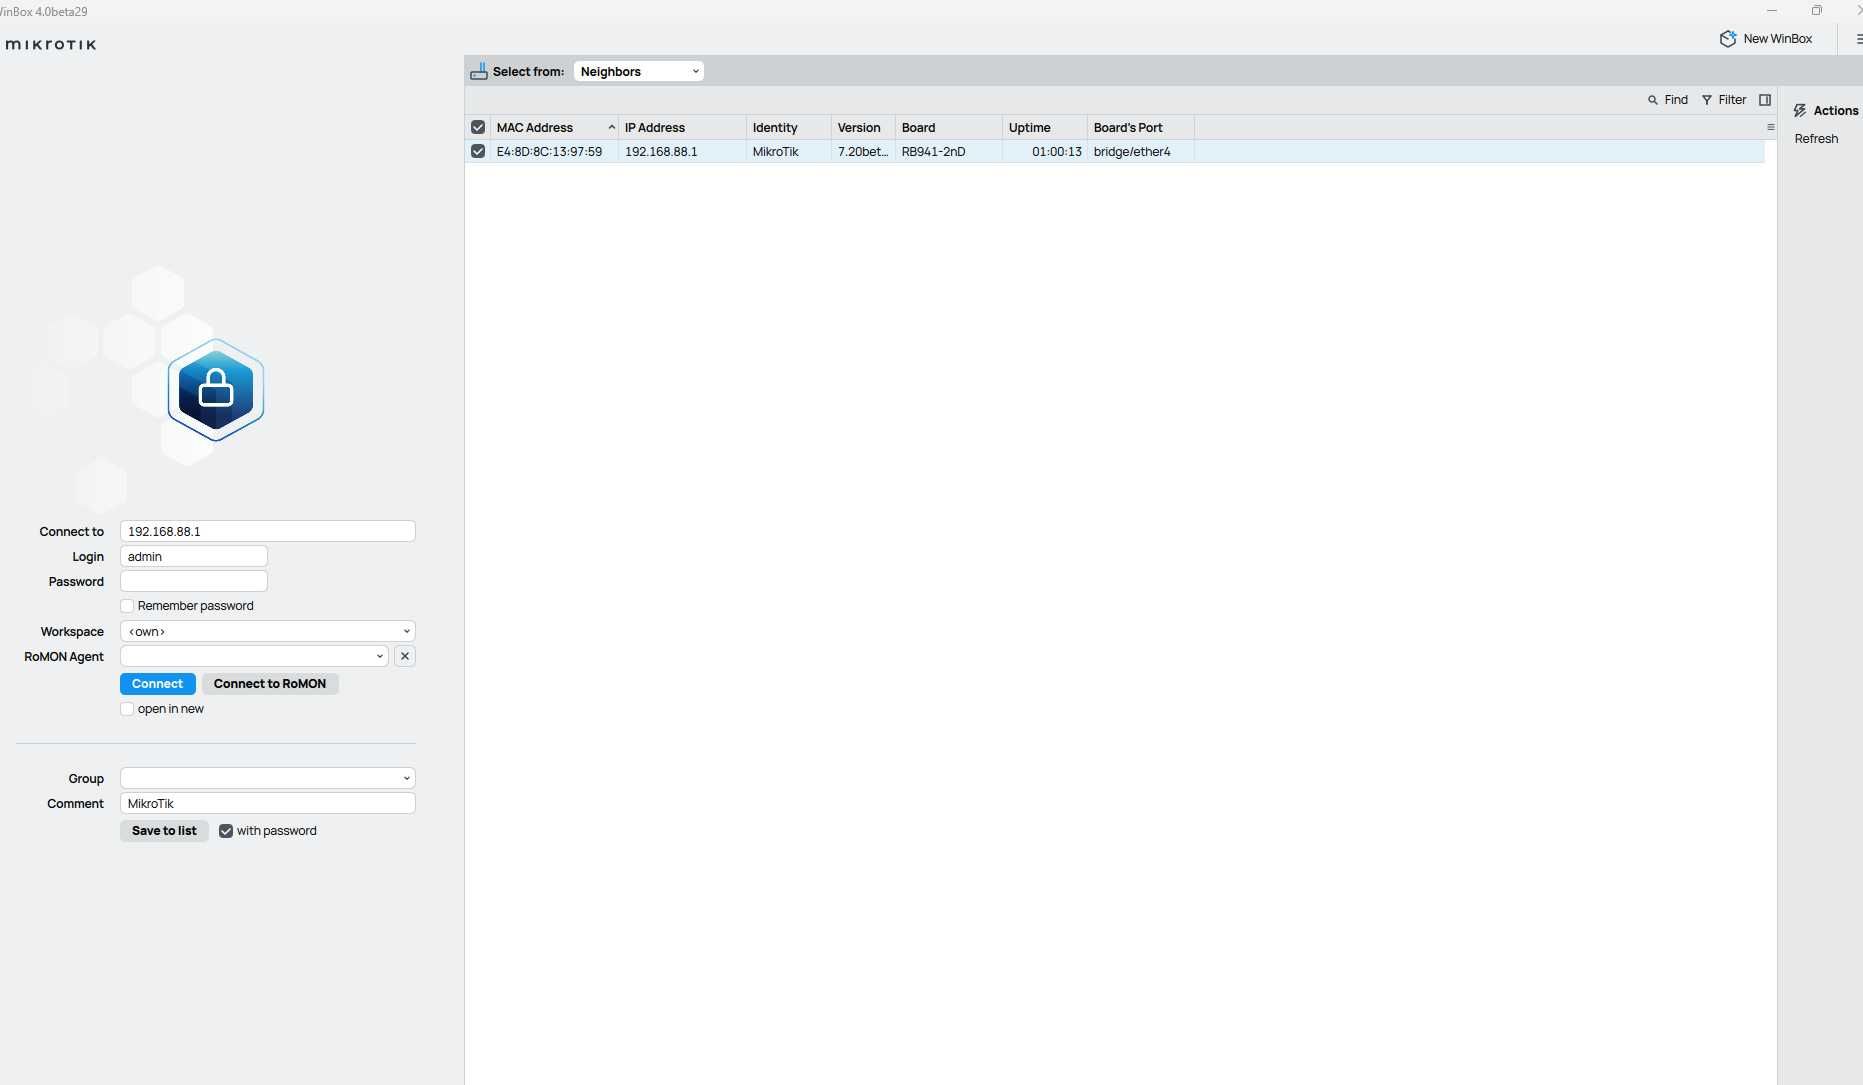Image resolution: width=1863 pixels, height=1085 pixels.
Task: Toggle the select-all checkbox in table header
Action: [x=478, y=127]
